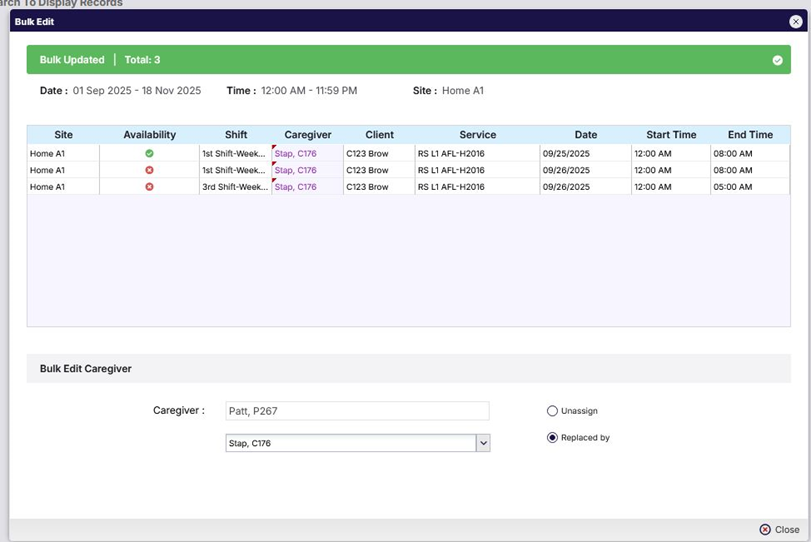Click the checkmark icon in green Bulk Updated banner
The image size is (811, 542).
click(777, 60)
